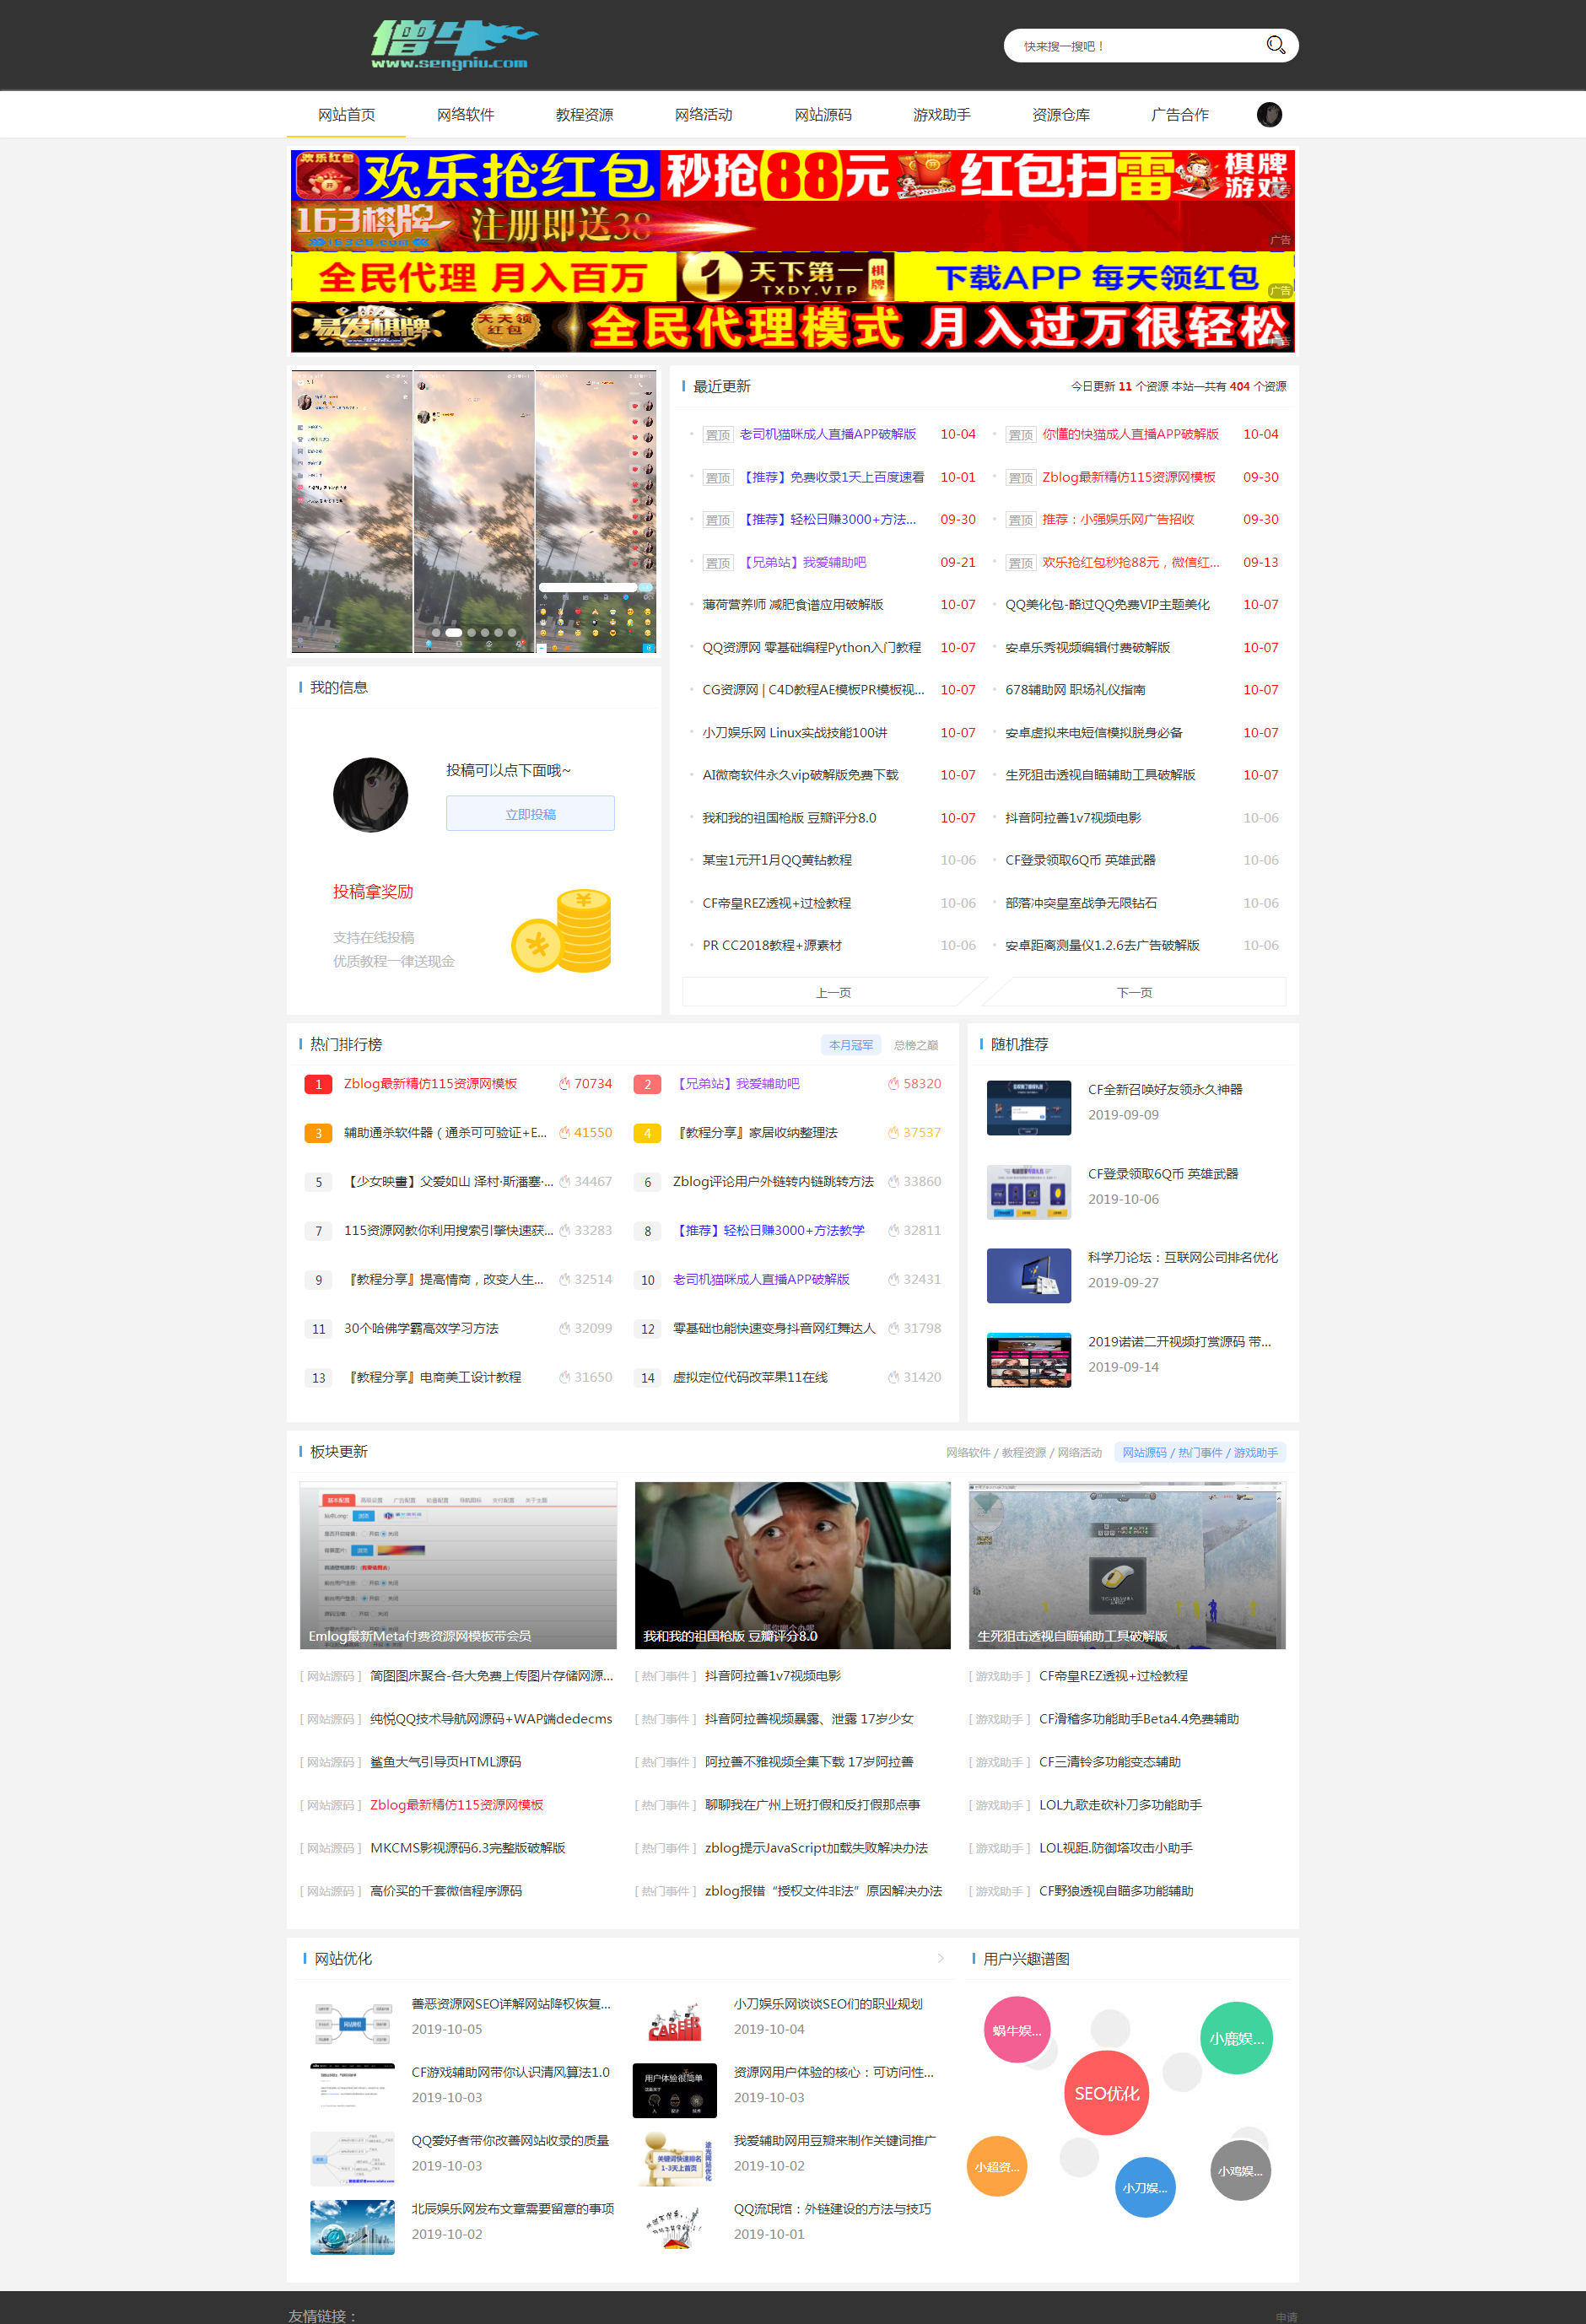Open the 网站源码 menu item
Viewport: 1586px width, 2324px height.
(823, 114)
